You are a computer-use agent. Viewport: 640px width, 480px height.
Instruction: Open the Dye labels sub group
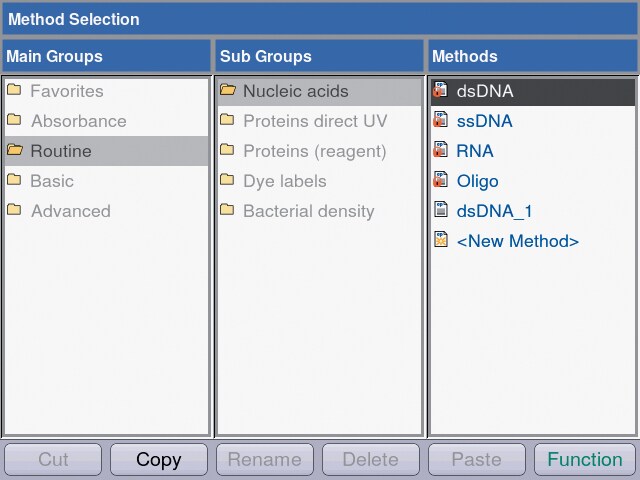point(320,181)
